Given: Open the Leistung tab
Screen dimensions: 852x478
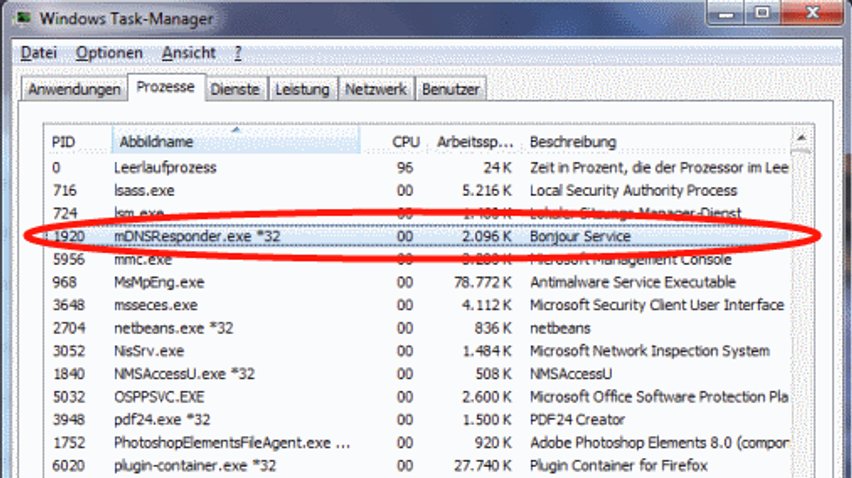Looking at the screenshot, I should (x=302, y=89).
